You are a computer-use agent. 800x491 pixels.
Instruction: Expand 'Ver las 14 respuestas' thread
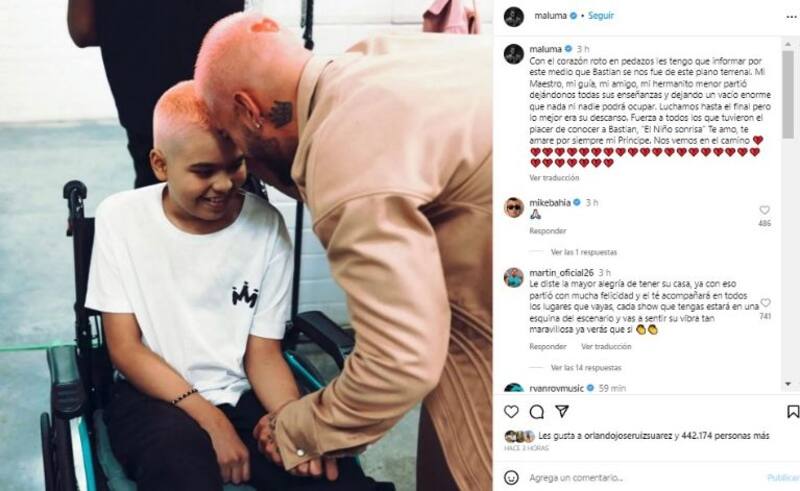pyautogui.click(x=586, y=367)
